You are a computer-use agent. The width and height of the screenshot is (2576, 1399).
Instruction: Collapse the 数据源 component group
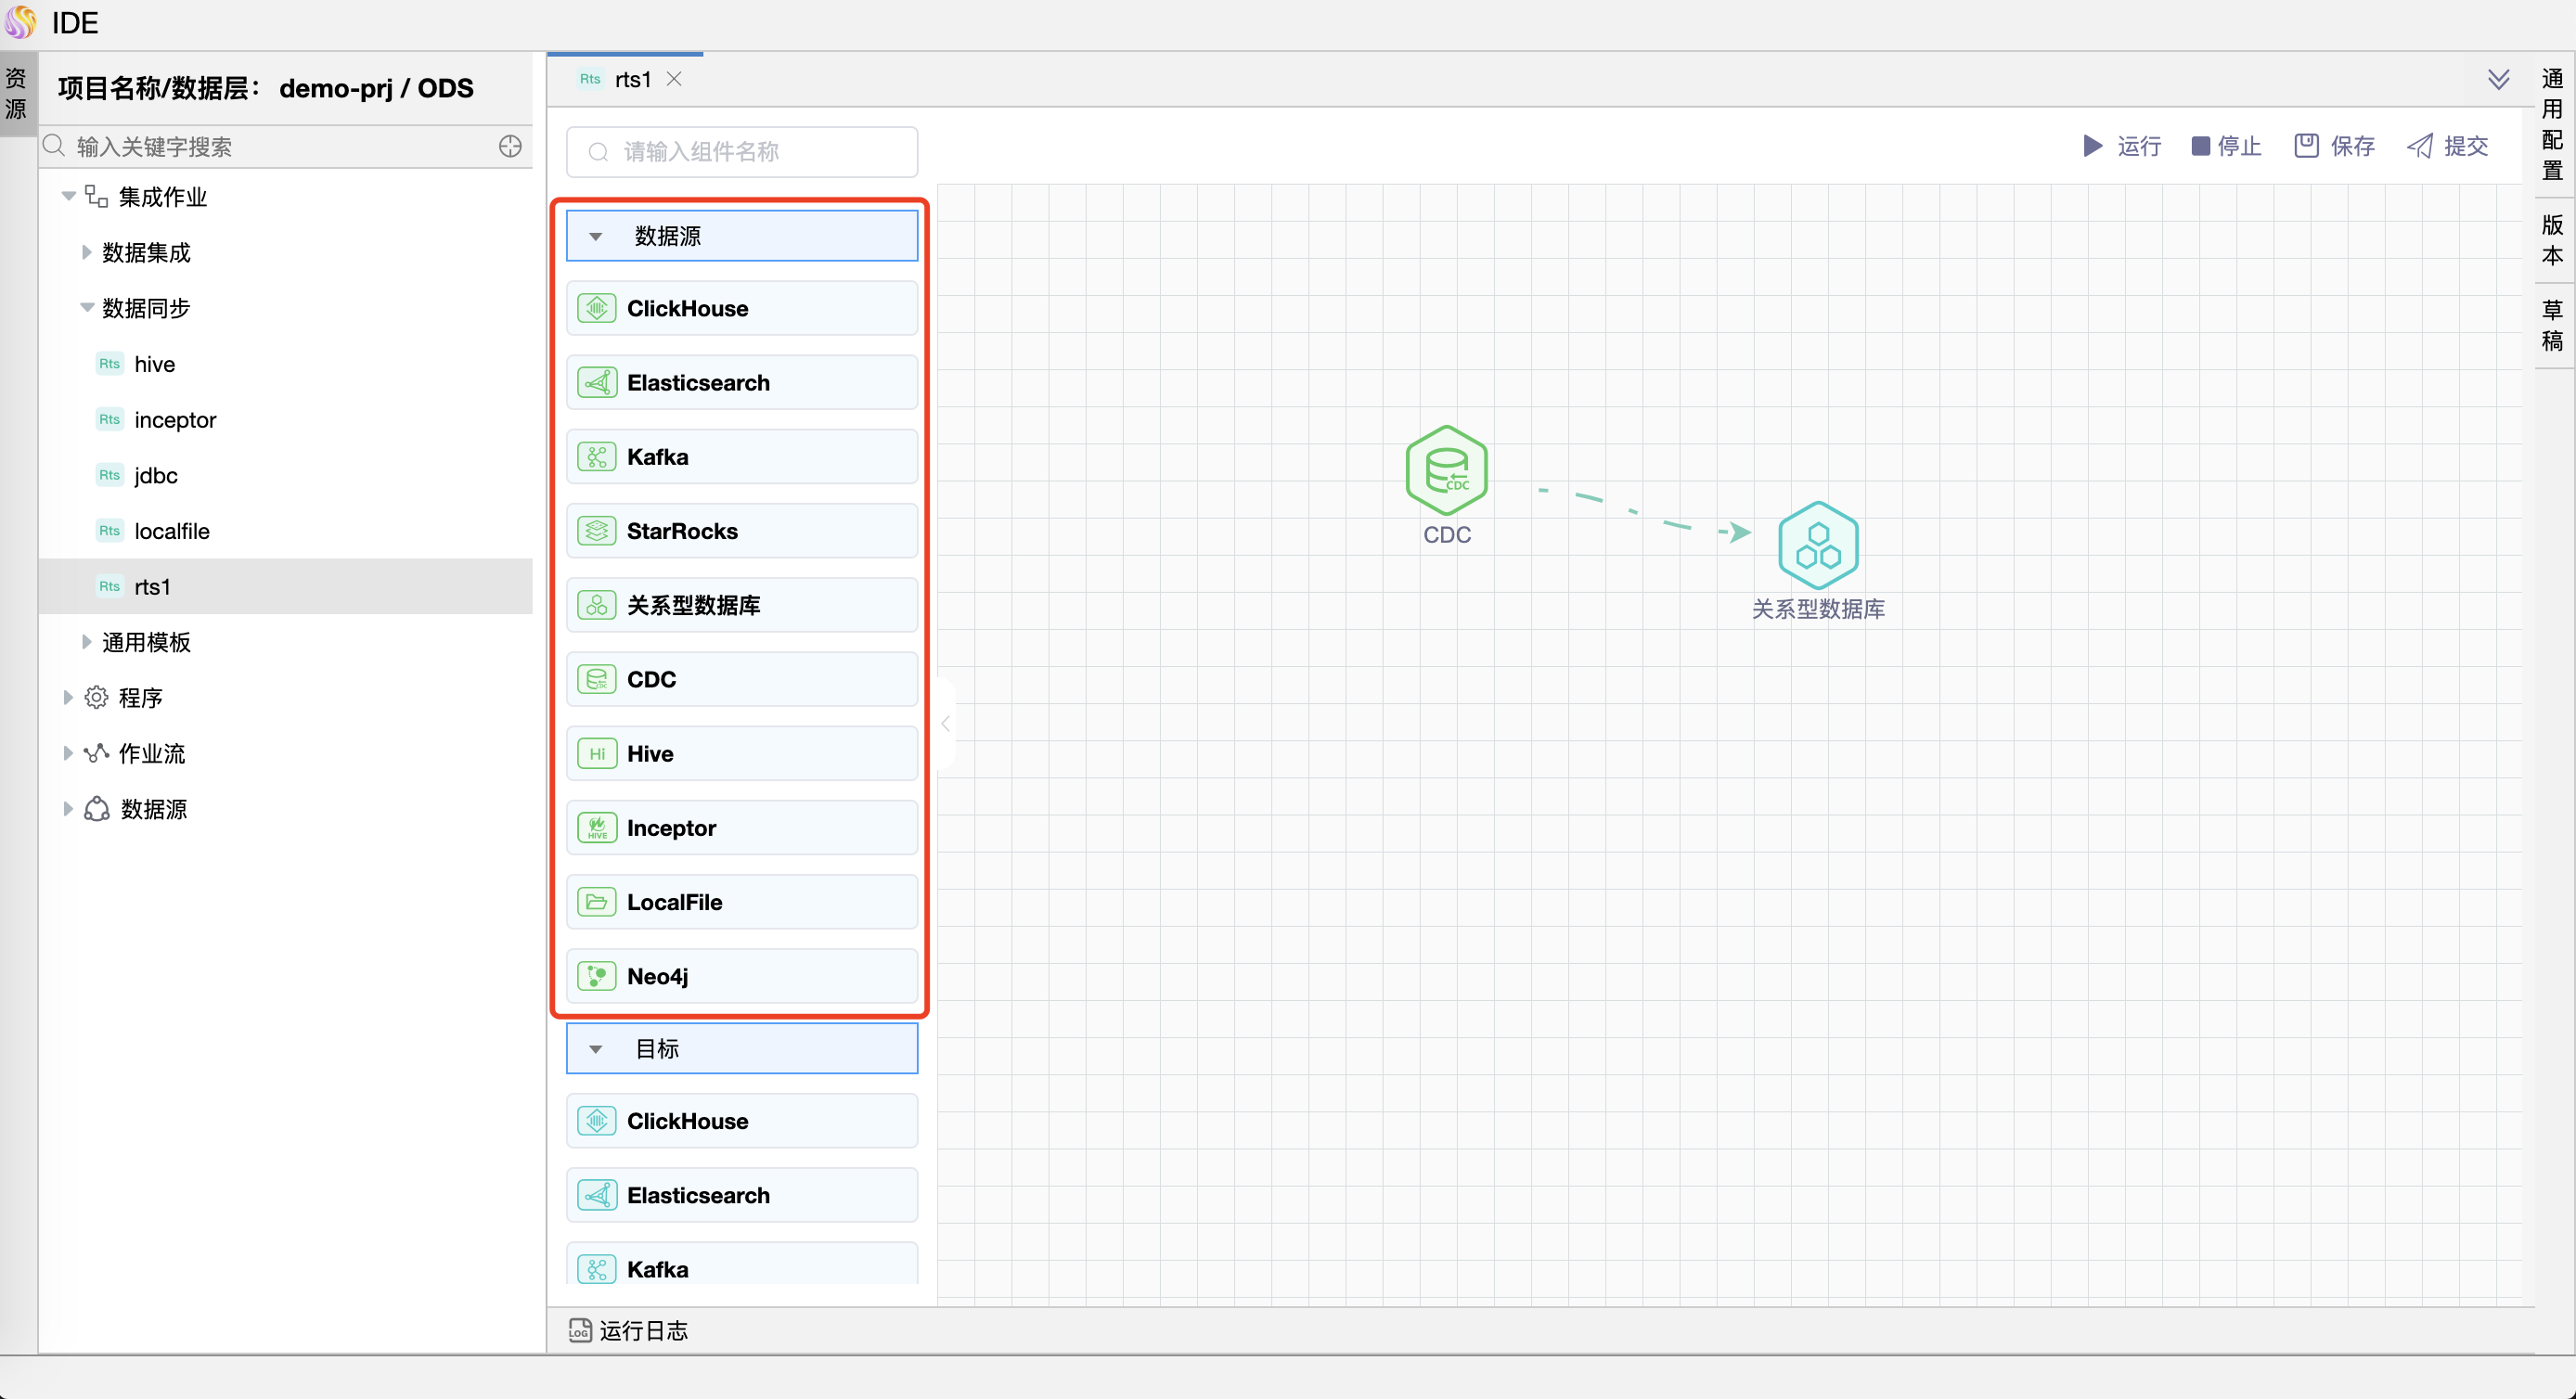(x=596, y=237)
